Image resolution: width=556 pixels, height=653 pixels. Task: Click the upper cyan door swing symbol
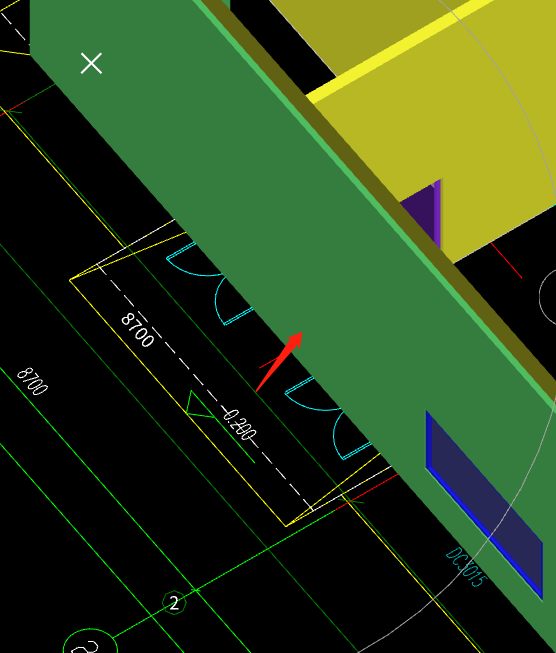coord(210,283)
